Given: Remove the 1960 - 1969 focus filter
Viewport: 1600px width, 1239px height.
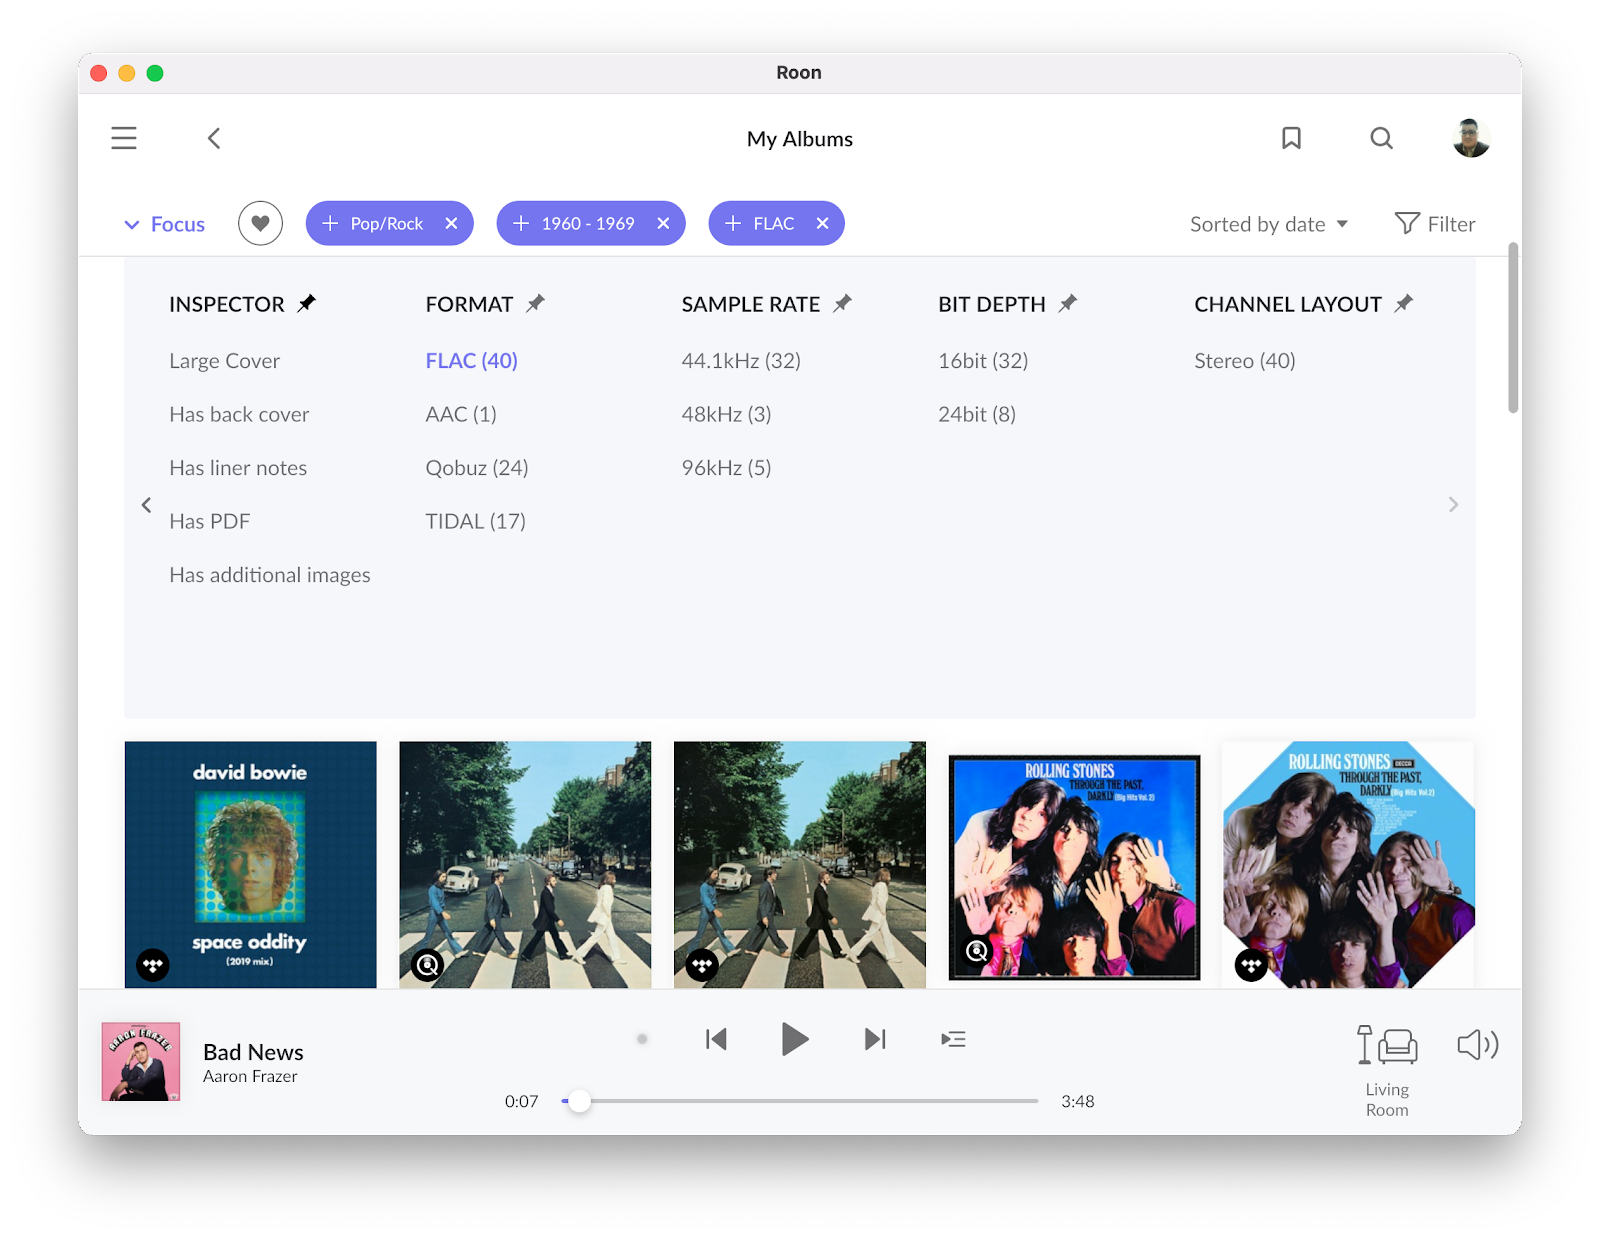Looking at the screenshot, I should (x=663, y=223).
